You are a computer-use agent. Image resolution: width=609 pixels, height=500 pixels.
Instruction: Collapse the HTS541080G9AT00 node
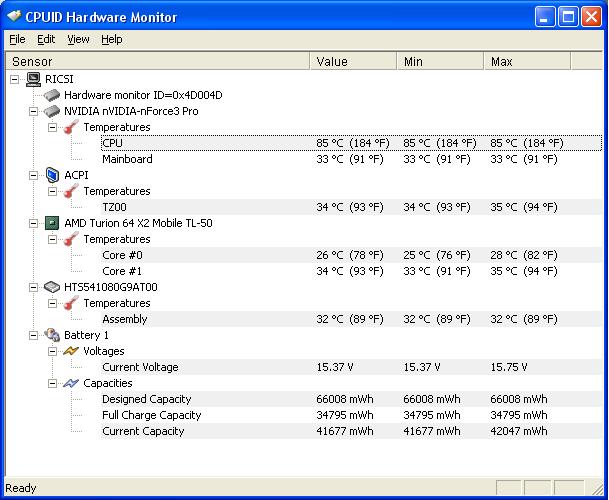click(33, 287)
